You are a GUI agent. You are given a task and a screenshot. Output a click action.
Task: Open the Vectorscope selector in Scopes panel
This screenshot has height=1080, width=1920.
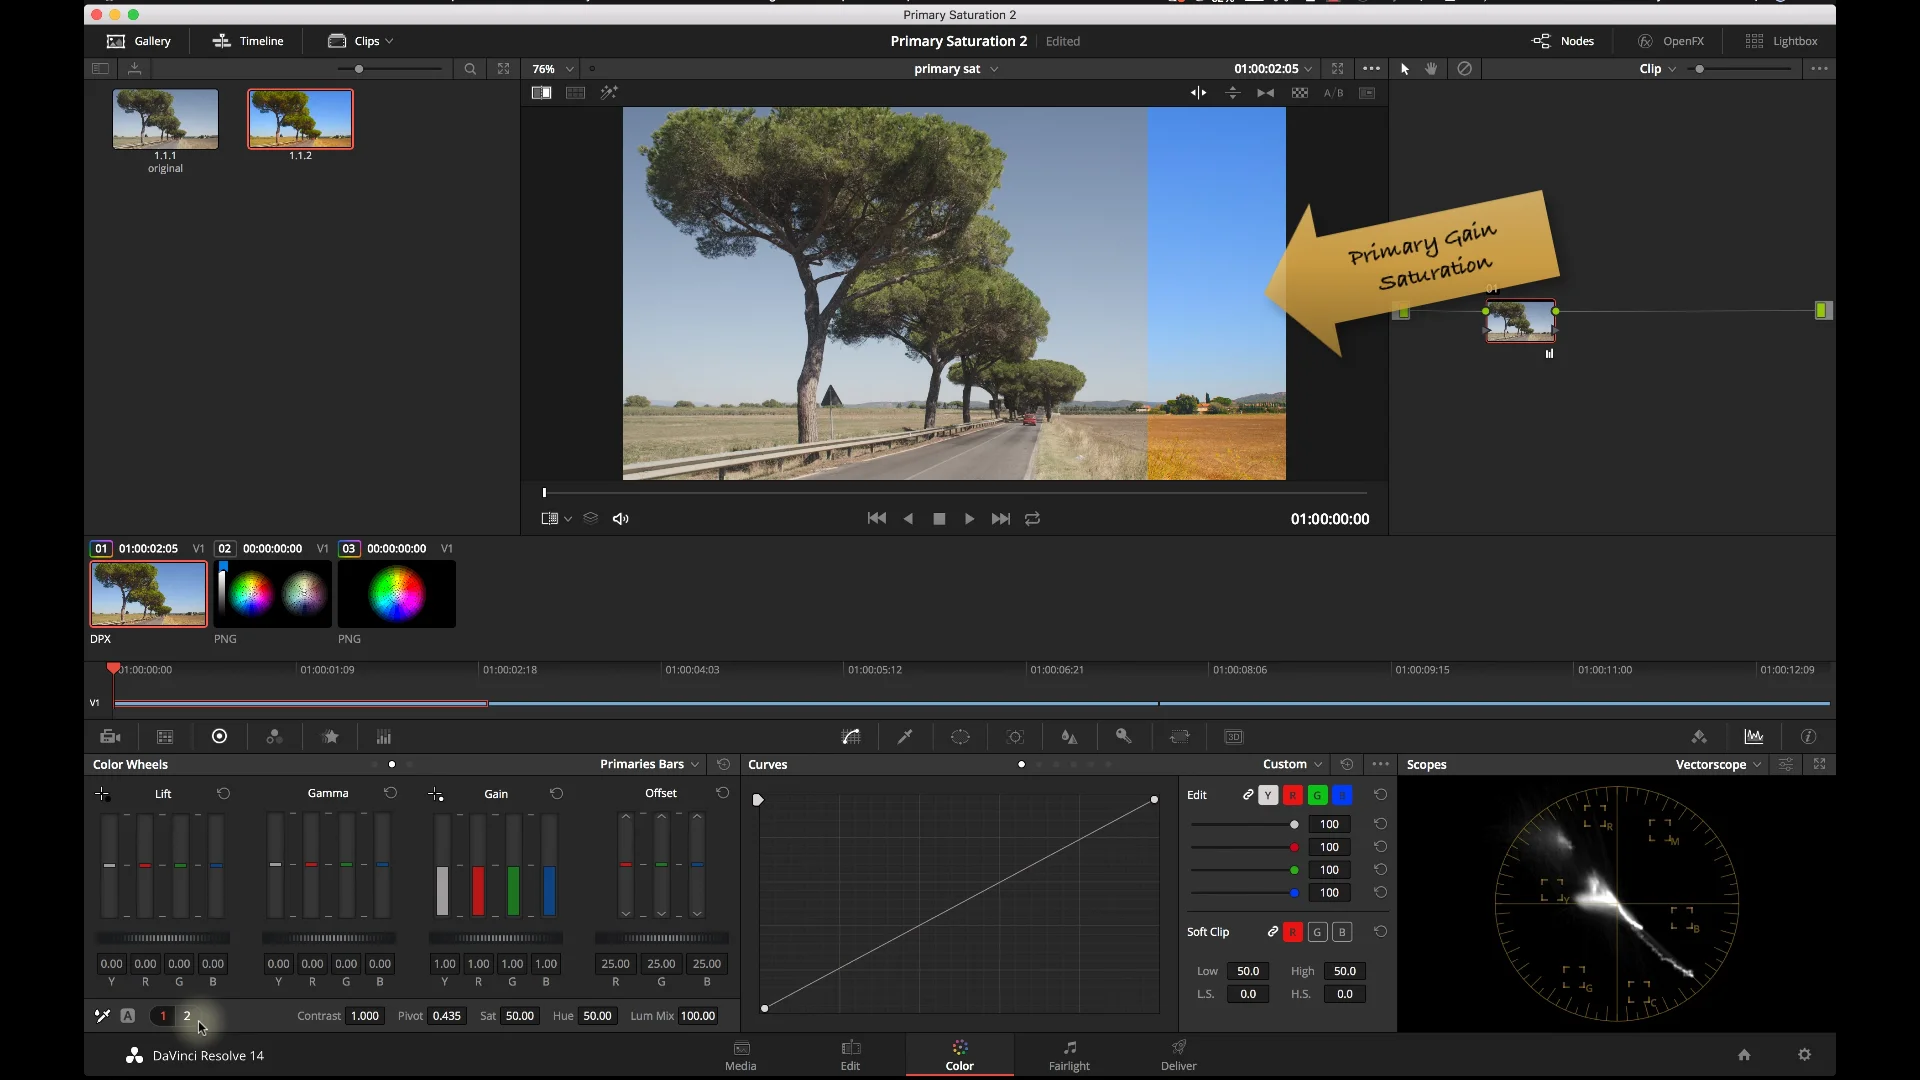(x=1716, y=764)
